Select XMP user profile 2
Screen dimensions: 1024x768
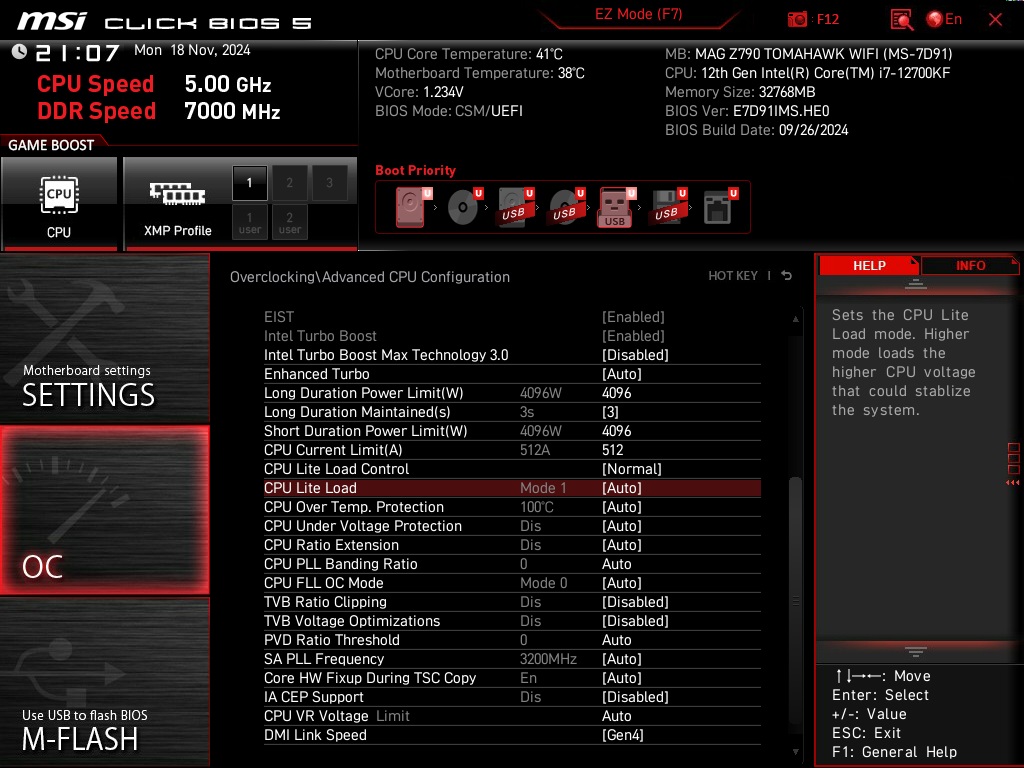289,222
